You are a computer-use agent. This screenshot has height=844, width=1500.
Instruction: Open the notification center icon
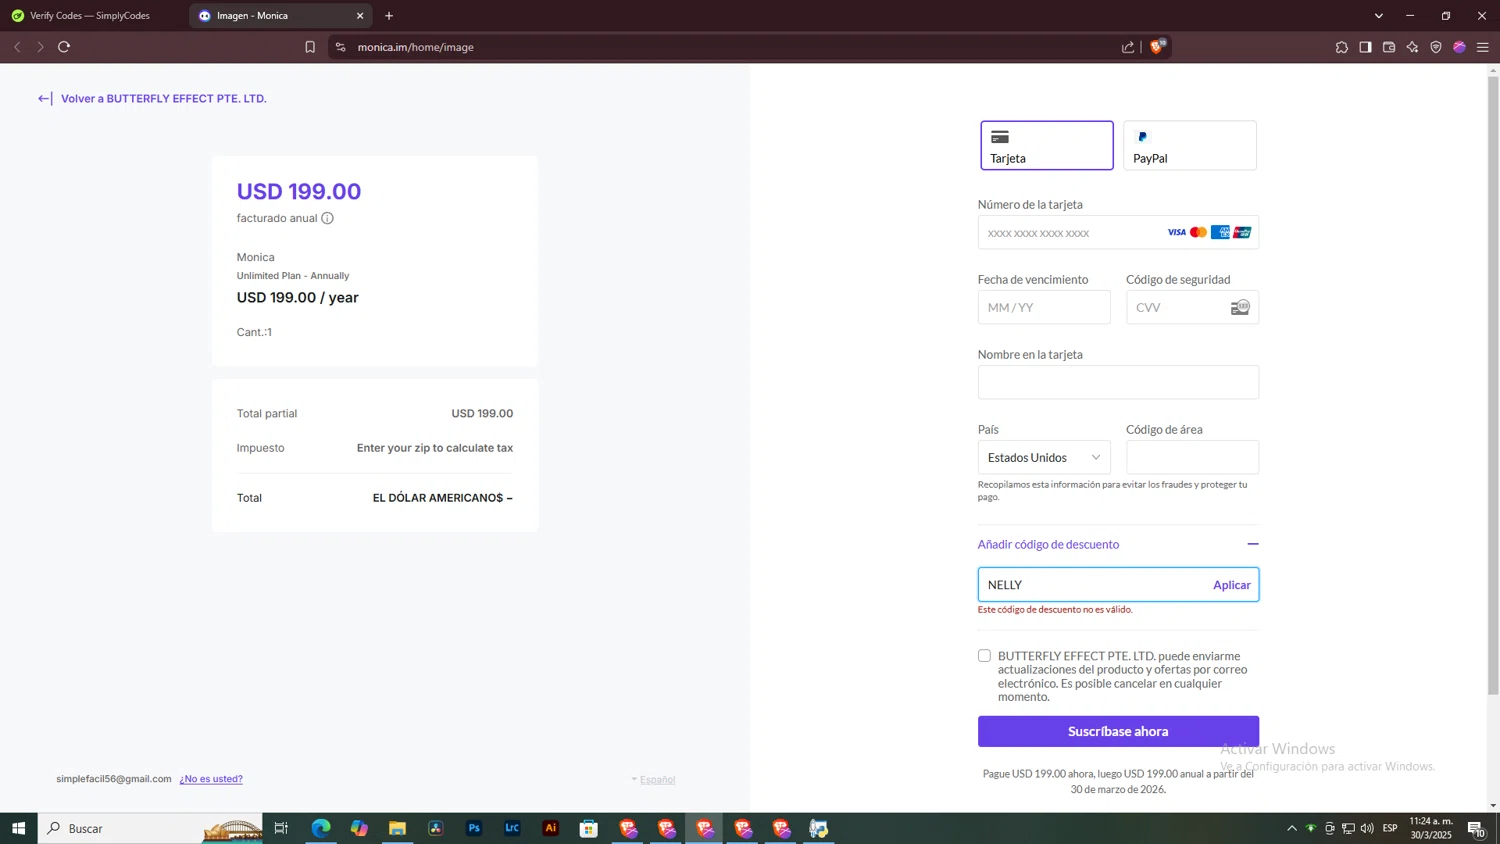1476,828
